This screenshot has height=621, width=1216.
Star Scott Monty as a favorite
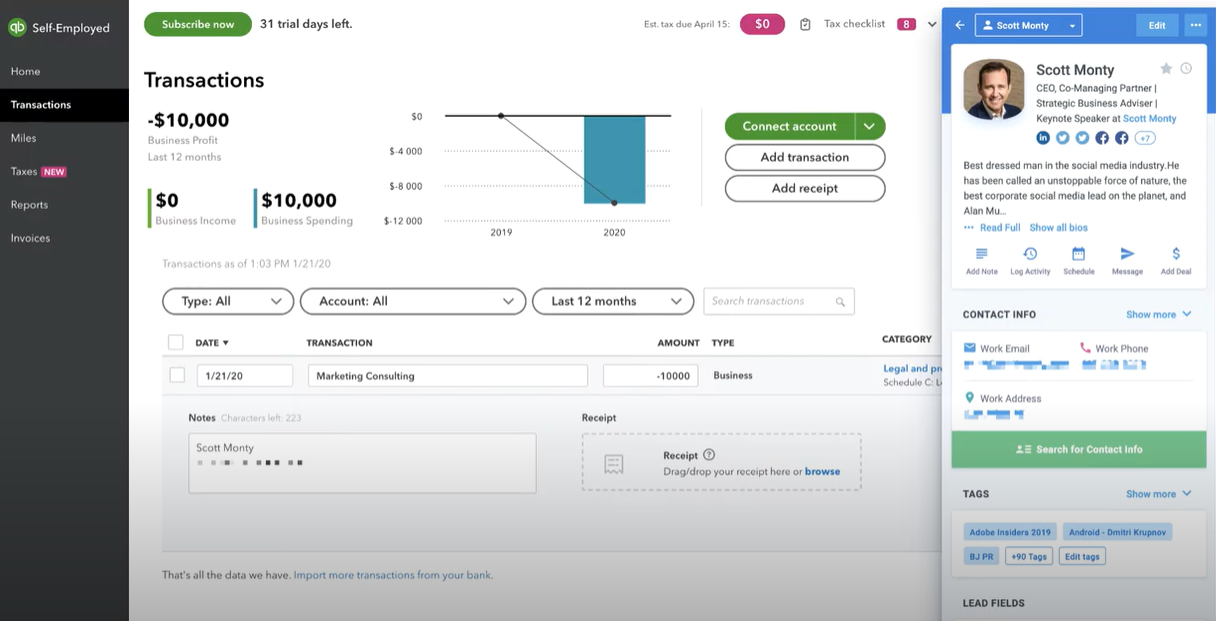[x=1166, y=69]
